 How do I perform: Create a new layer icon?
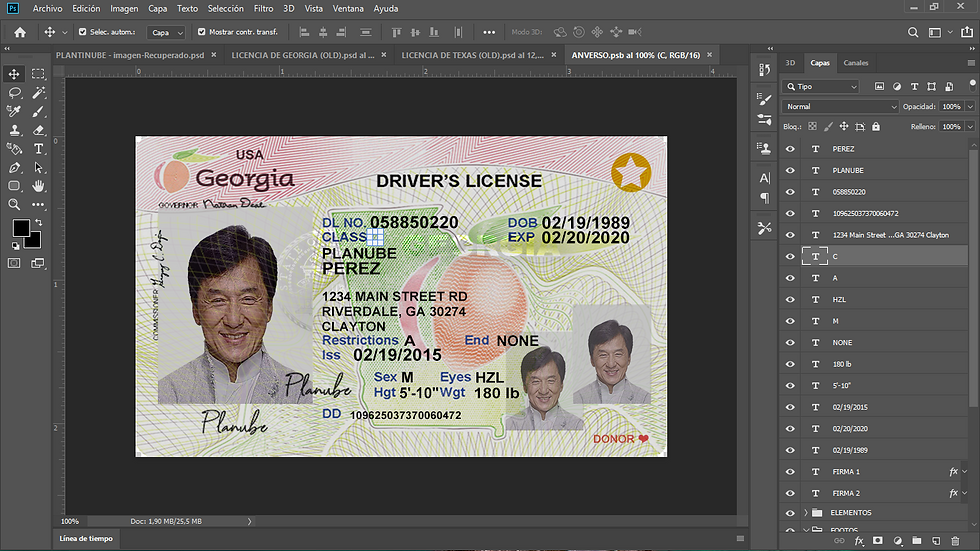coord(936,541)
